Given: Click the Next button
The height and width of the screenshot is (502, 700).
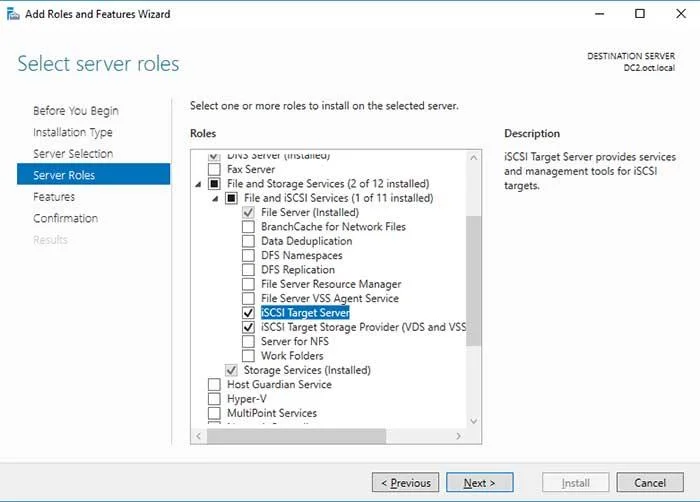Looking at the screenshot, I should click(x=479, y=482).
